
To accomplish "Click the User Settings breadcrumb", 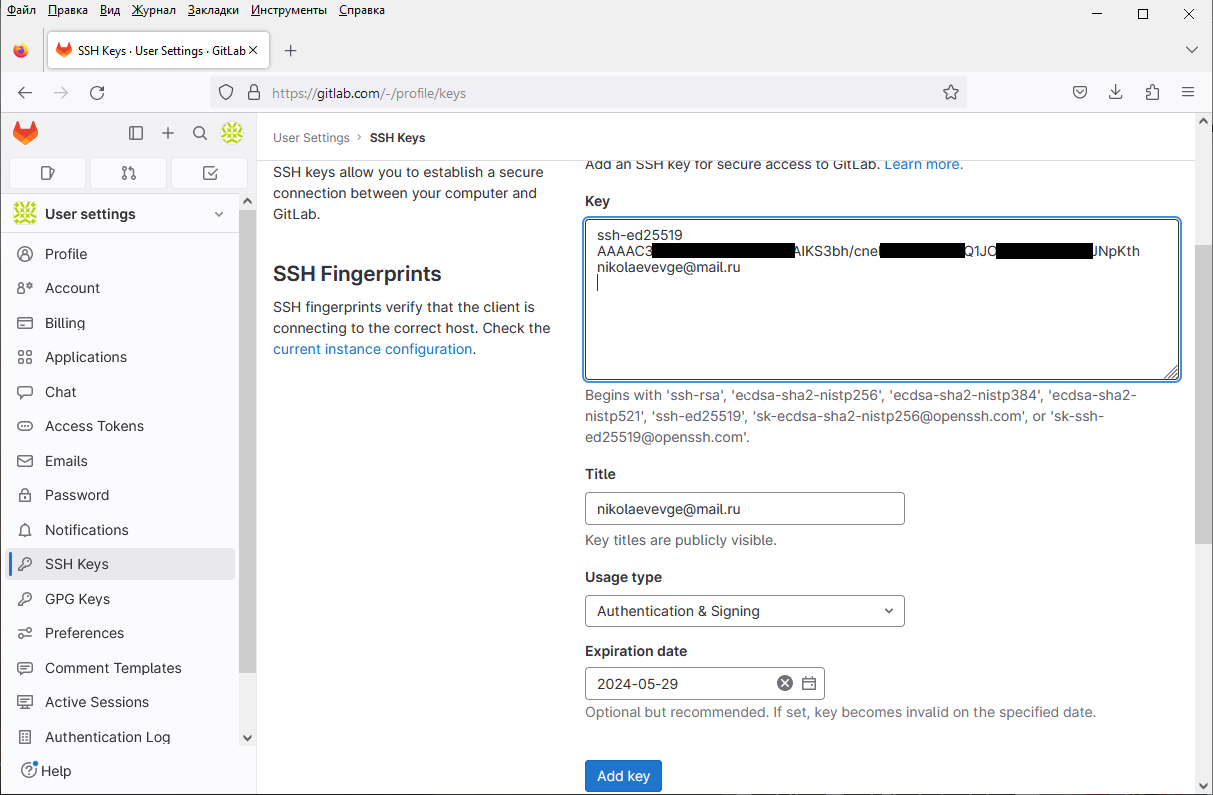I will point(311,138).
